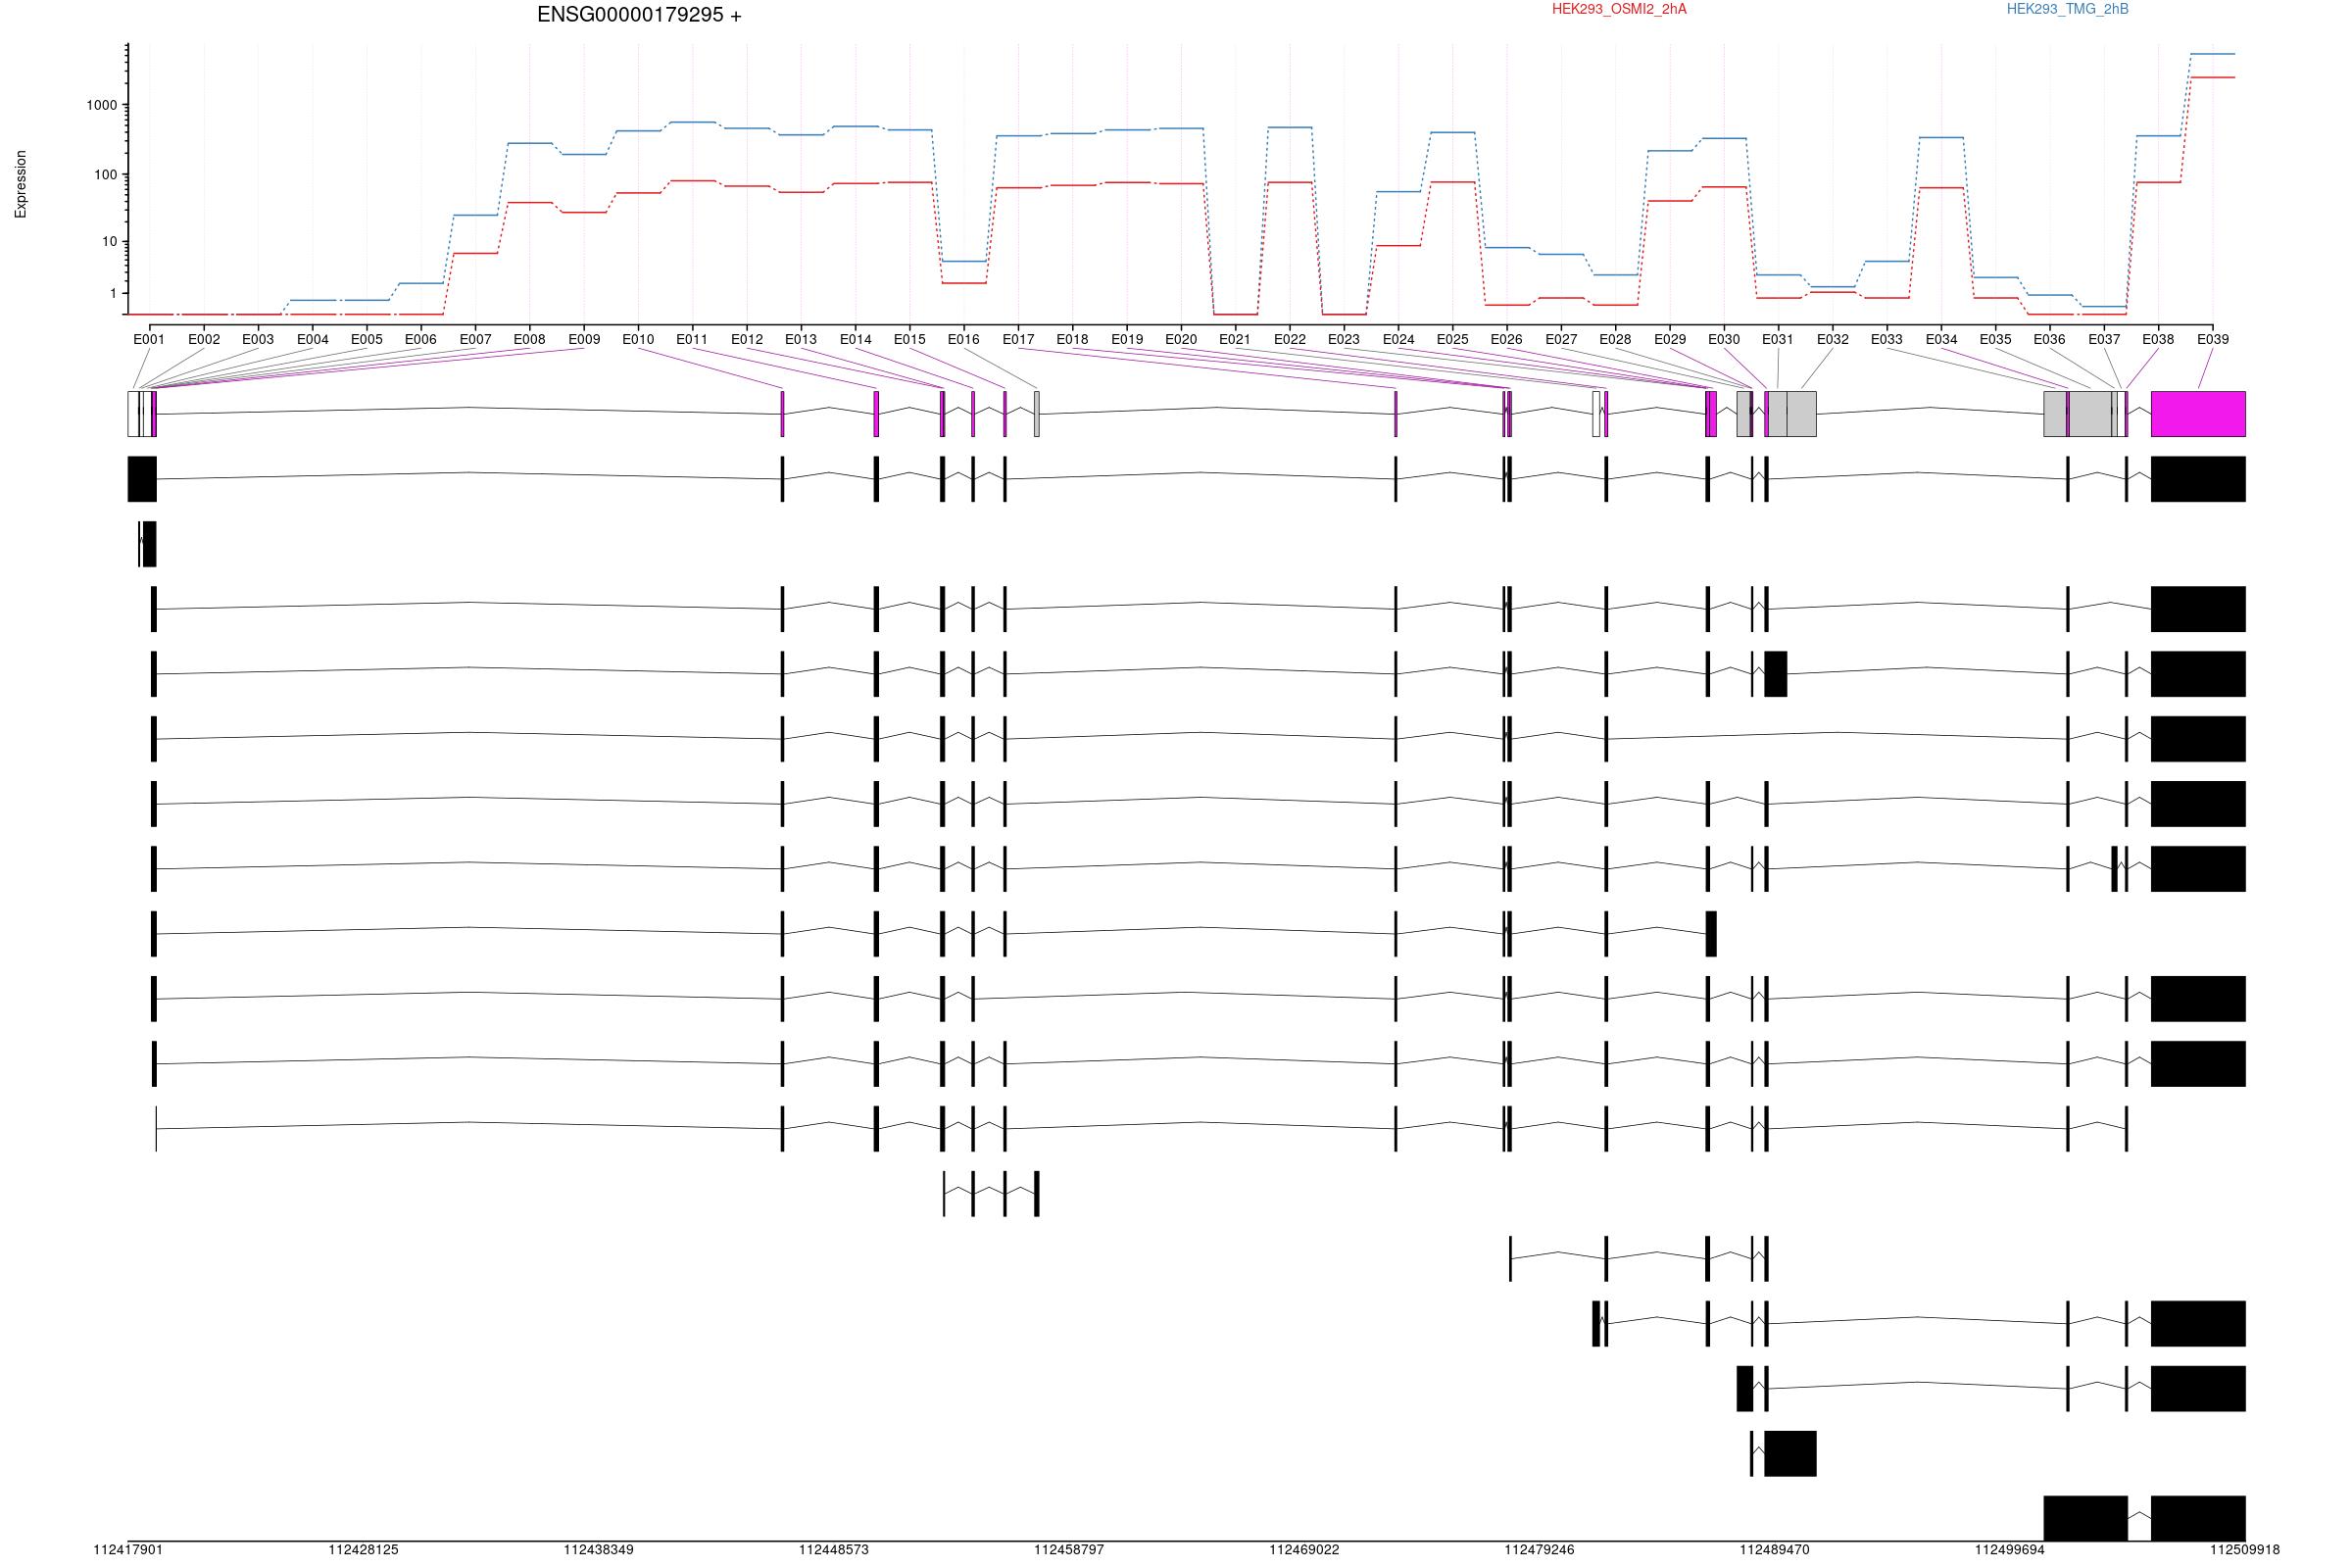Click the exon label E031
The image size is (2352, 1568).
(1778, 339)
